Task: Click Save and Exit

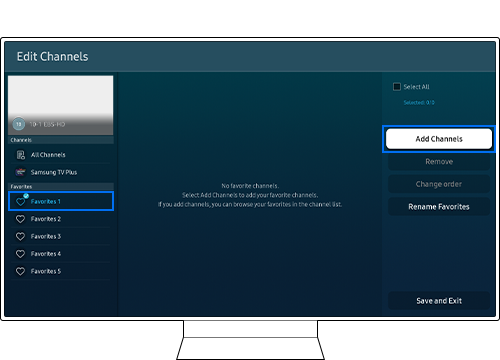Action: pos(439,301)
